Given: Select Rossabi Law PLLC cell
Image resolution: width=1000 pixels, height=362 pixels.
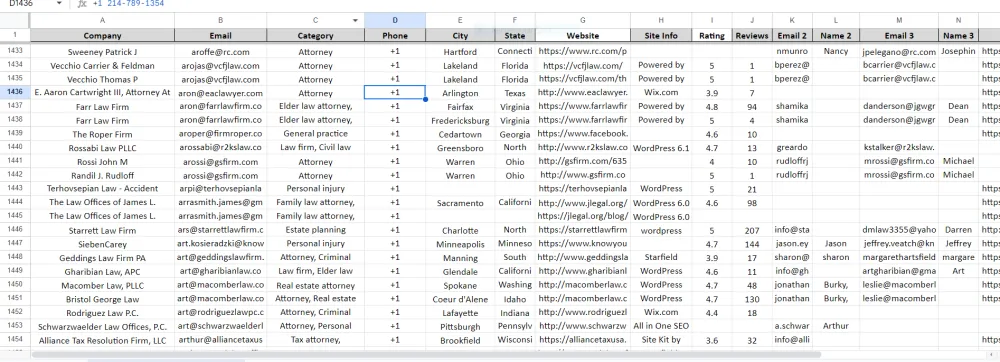Looking at the screenshot, I should point(102,148).
